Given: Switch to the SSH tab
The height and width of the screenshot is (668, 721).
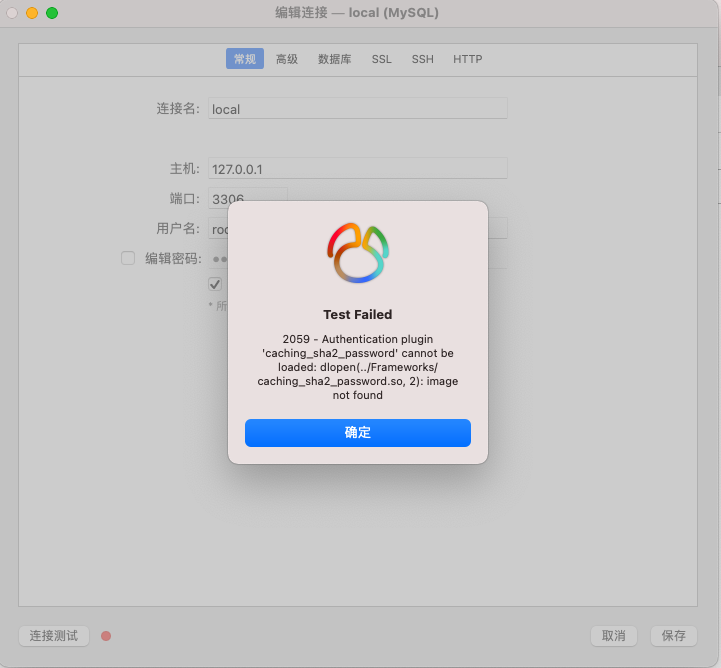Looking at the screenshot, I should tap(423, 59).
